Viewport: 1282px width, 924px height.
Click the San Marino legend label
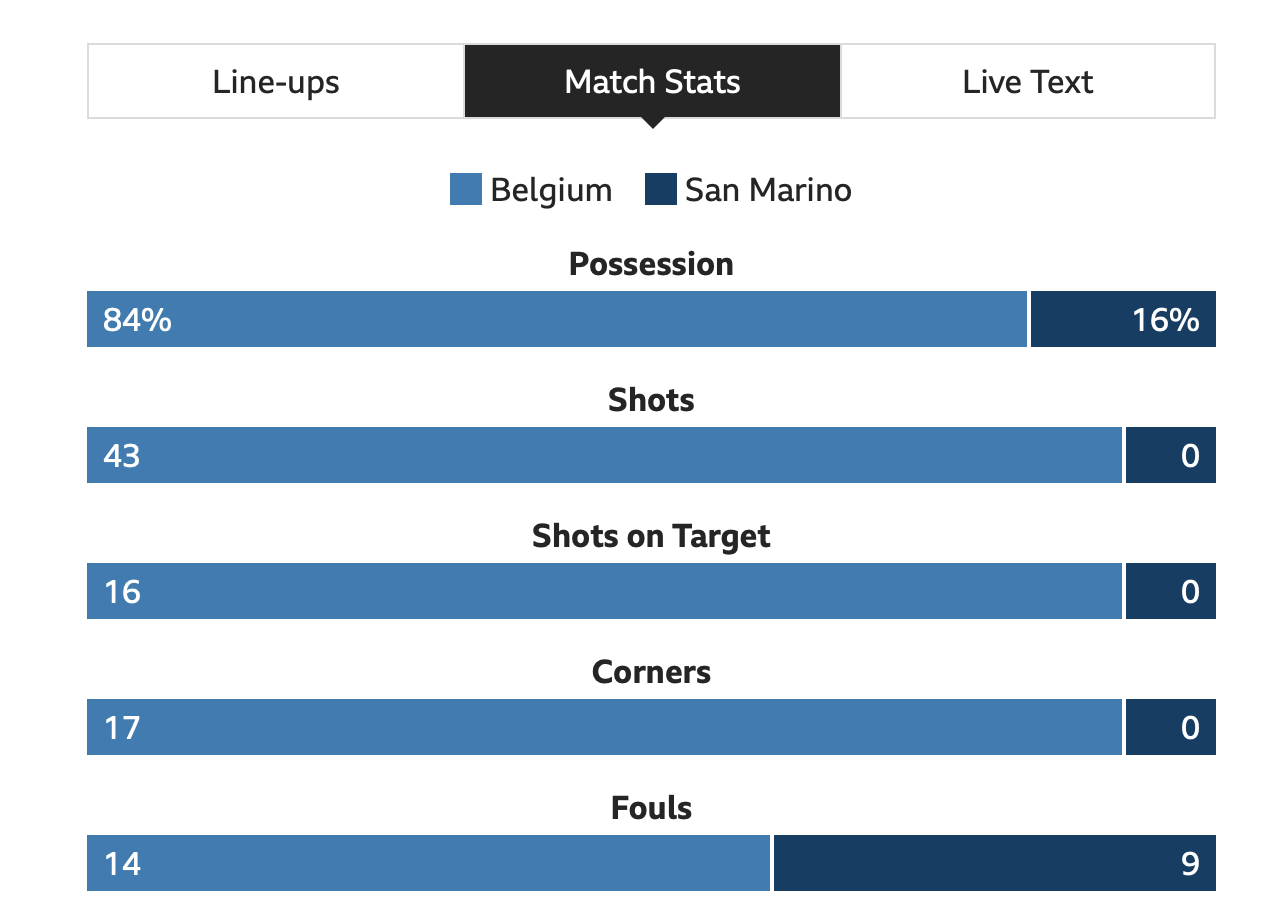coord(768,189)
